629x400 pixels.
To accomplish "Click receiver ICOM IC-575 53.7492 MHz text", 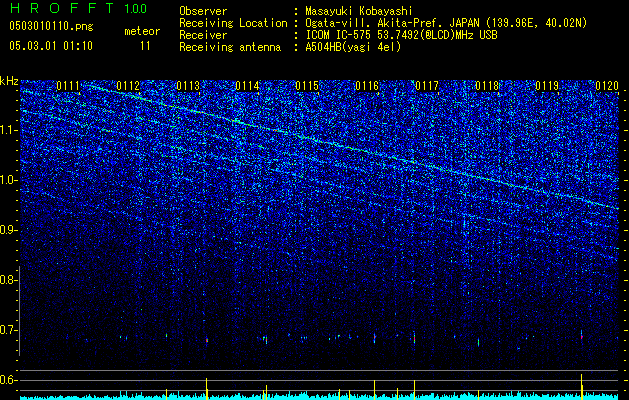I will click(401, 35).
